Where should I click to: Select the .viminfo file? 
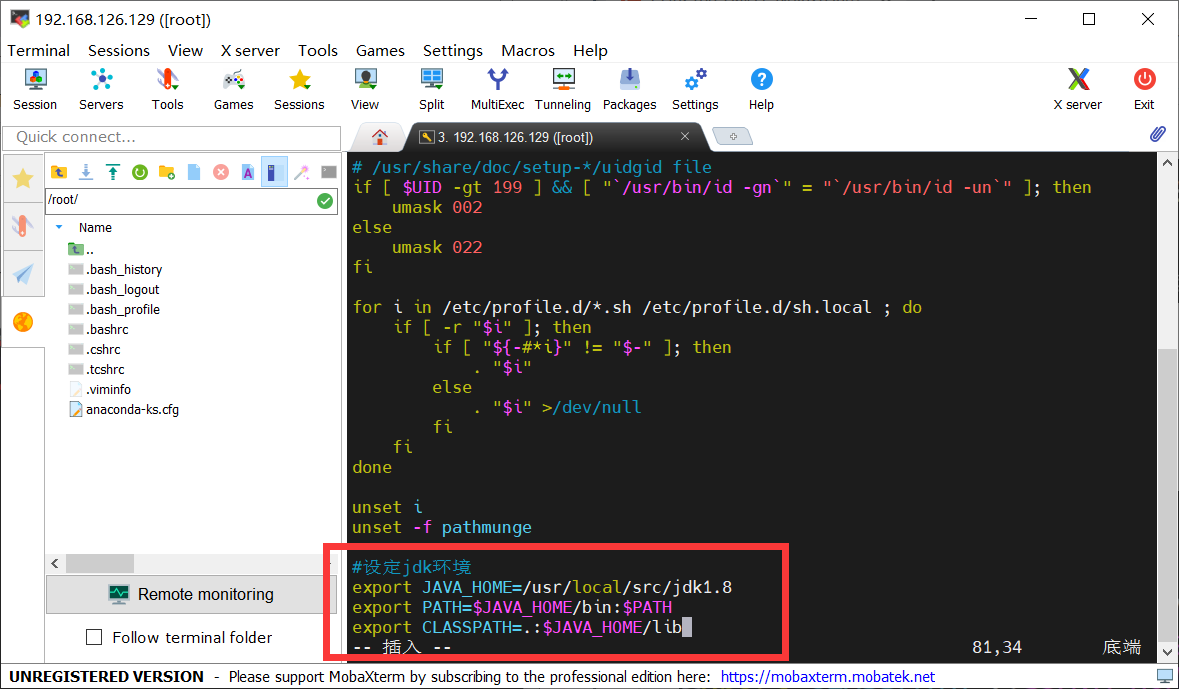[x=99, y=390]
